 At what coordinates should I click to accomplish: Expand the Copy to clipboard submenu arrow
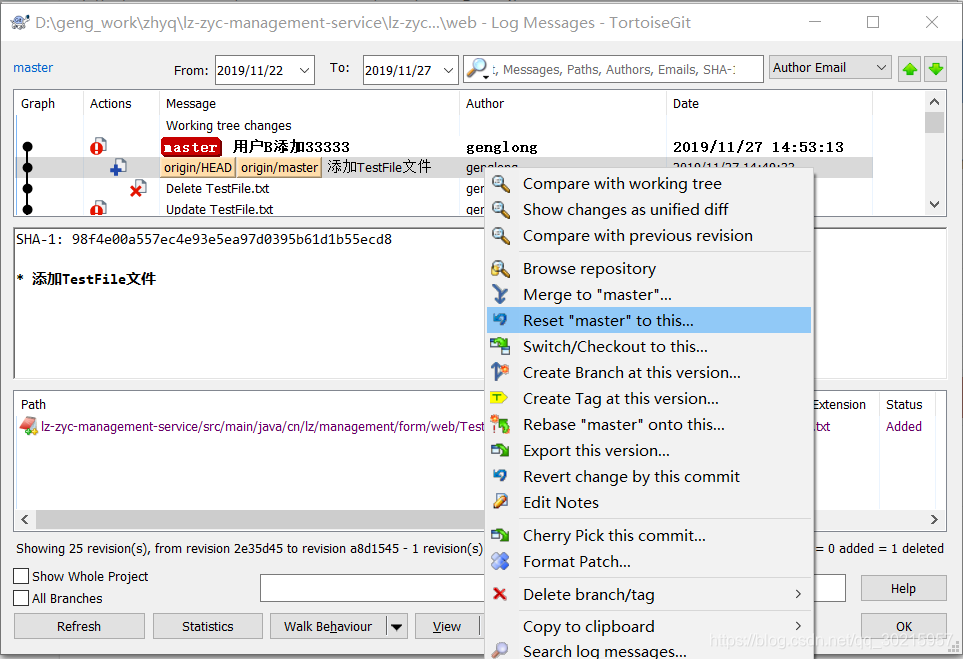pyautogui.click(x=798, y=626)
